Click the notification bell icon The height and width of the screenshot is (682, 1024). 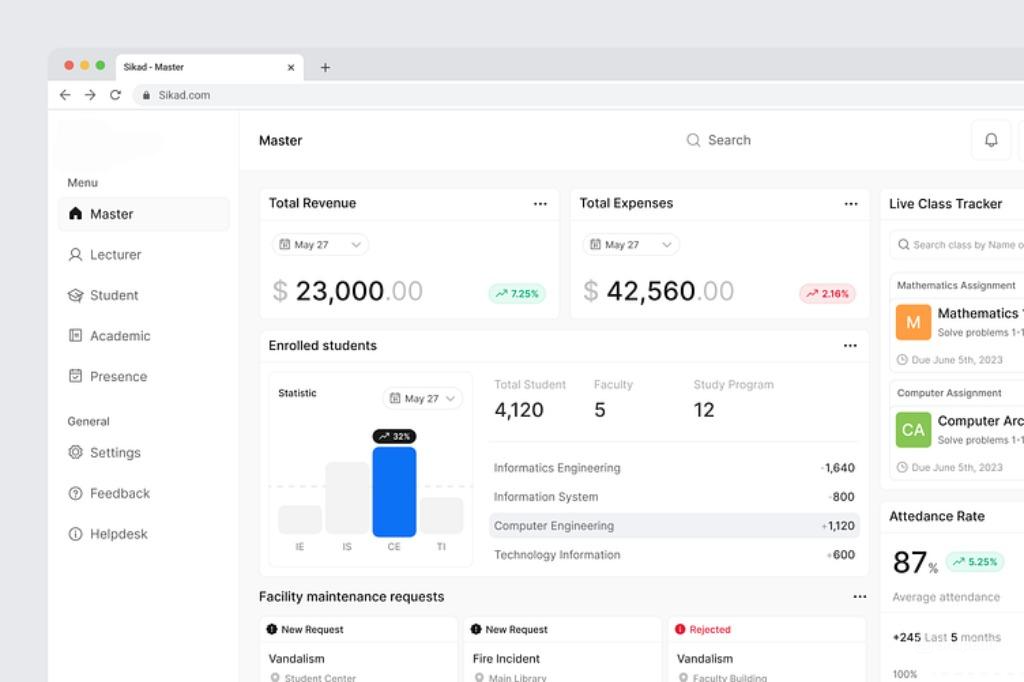[x=991, y=140]
